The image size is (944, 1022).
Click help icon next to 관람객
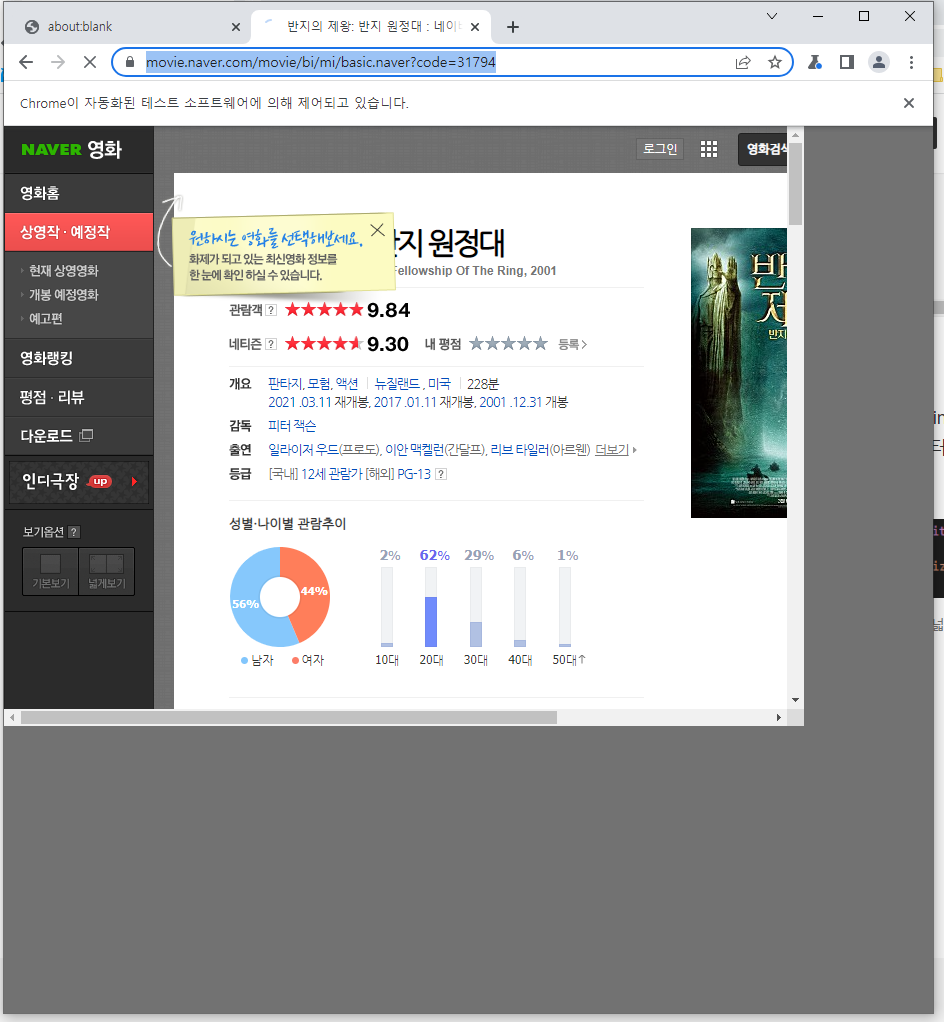[271, 310]
